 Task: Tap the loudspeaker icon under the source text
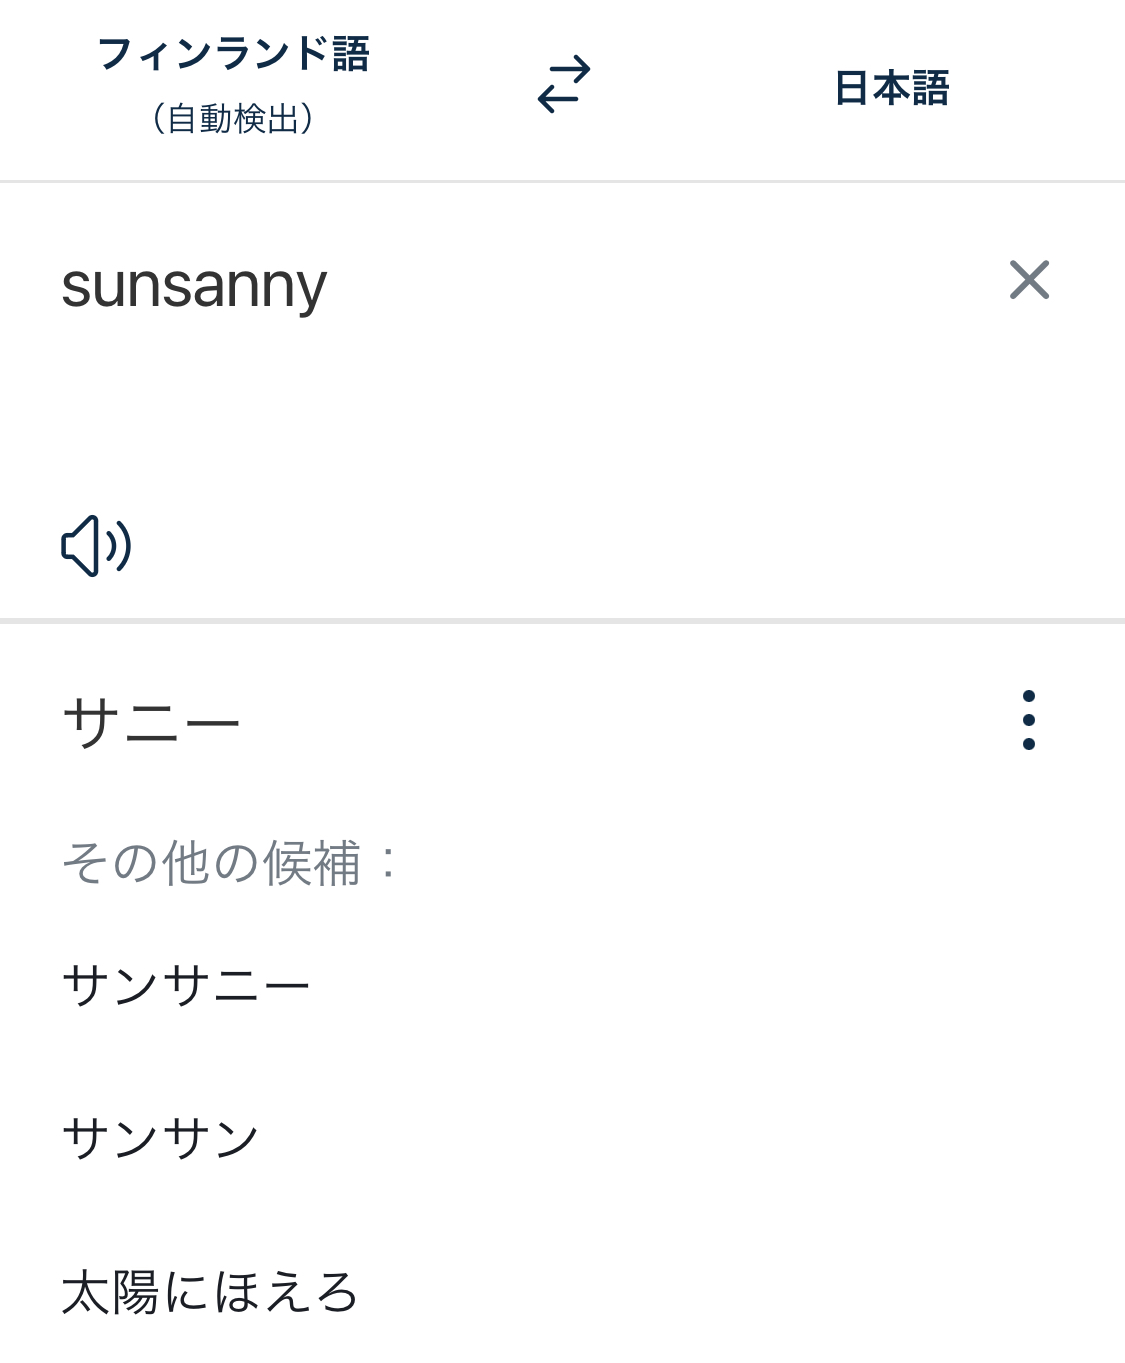point(96,546)
